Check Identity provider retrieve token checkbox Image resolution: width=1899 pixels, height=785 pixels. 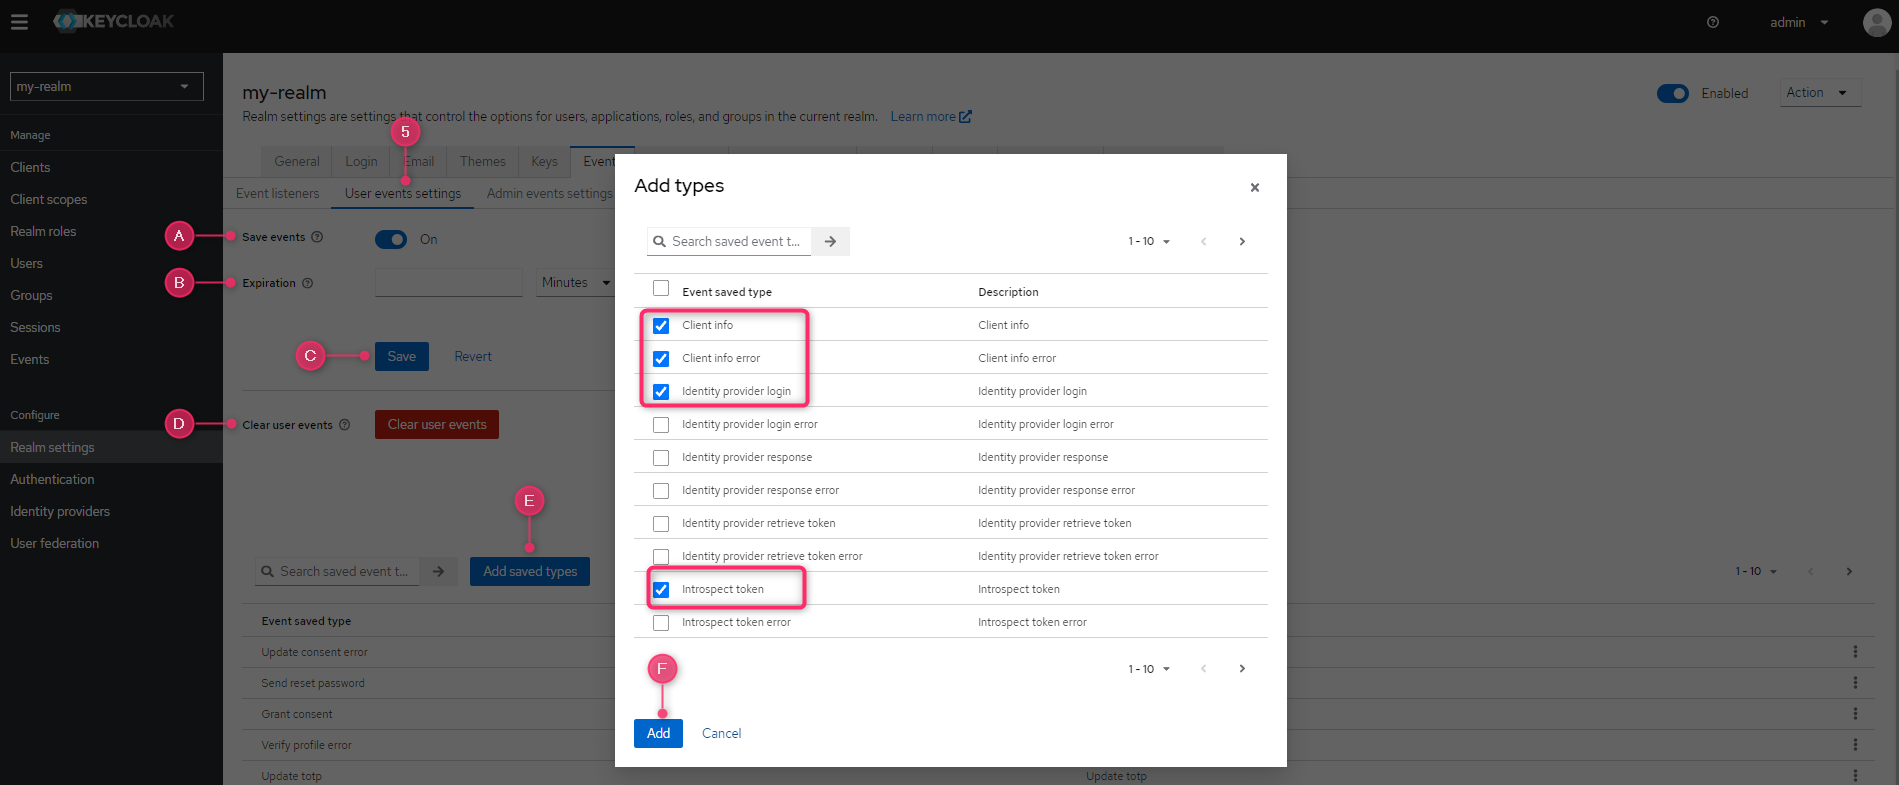point(661,524)
